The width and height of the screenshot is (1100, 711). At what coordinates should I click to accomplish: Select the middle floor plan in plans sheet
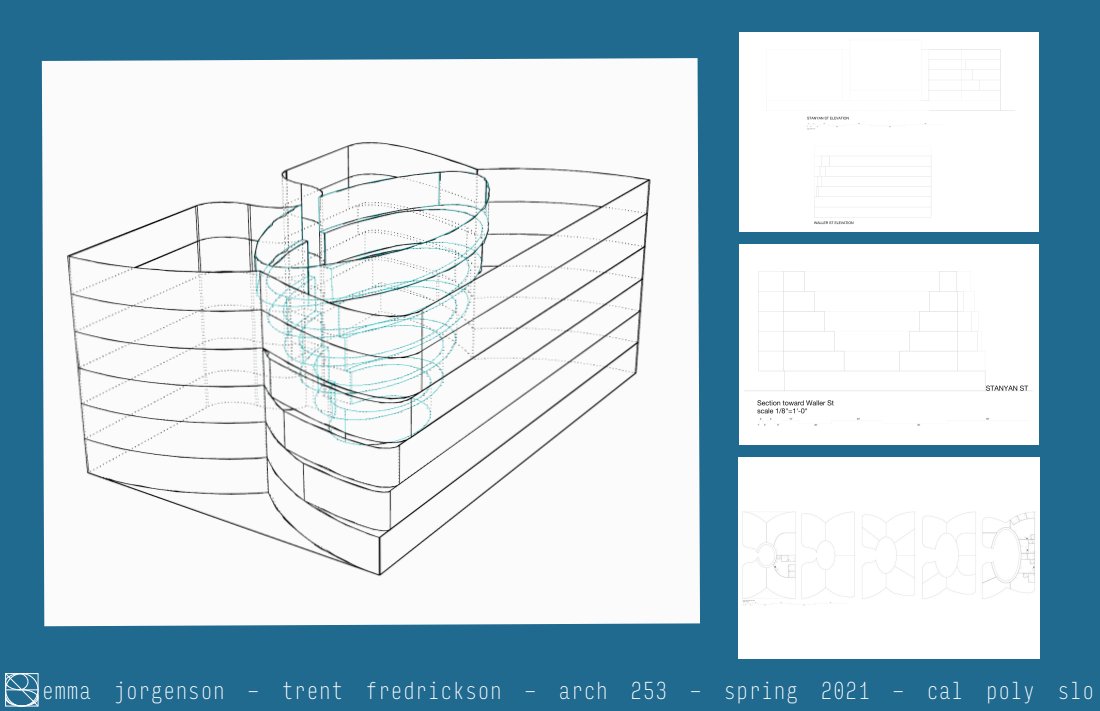coord(888,555)
